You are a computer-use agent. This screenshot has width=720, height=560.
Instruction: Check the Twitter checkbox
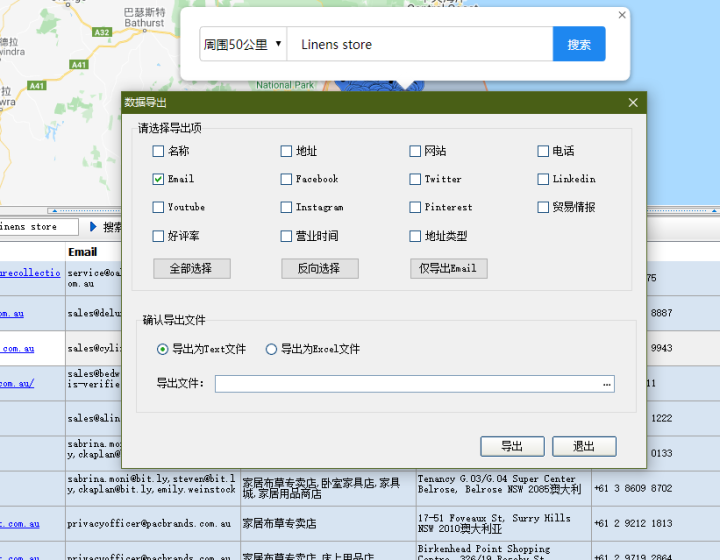(x=415, y=179)
